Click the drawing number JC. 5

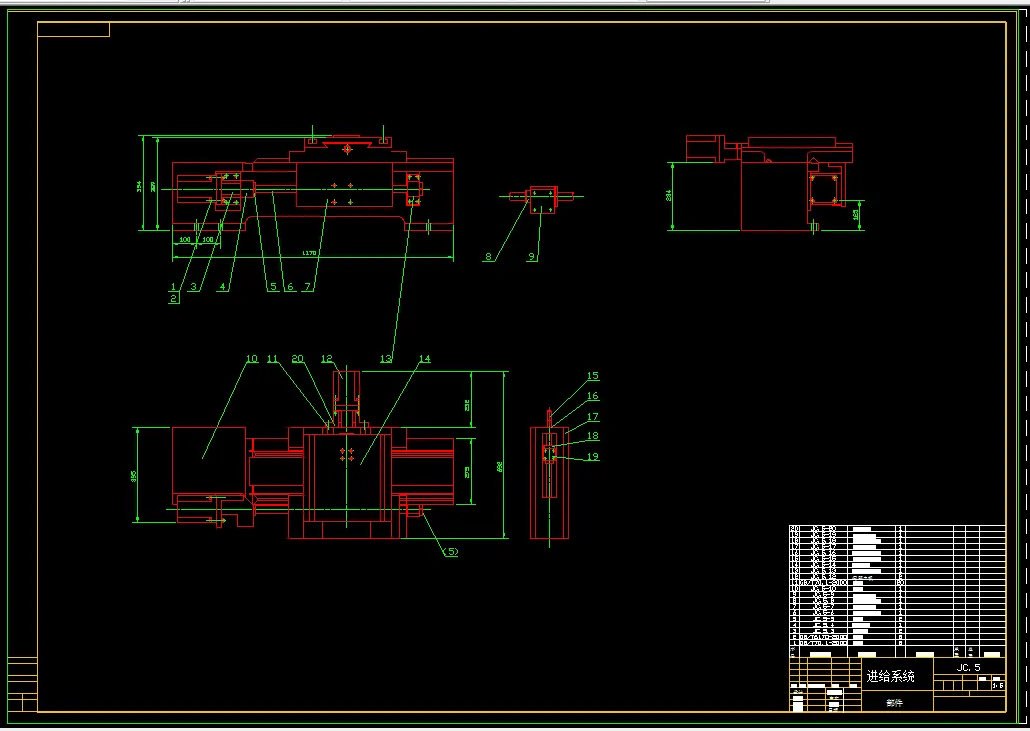click(x=968, y=667)
